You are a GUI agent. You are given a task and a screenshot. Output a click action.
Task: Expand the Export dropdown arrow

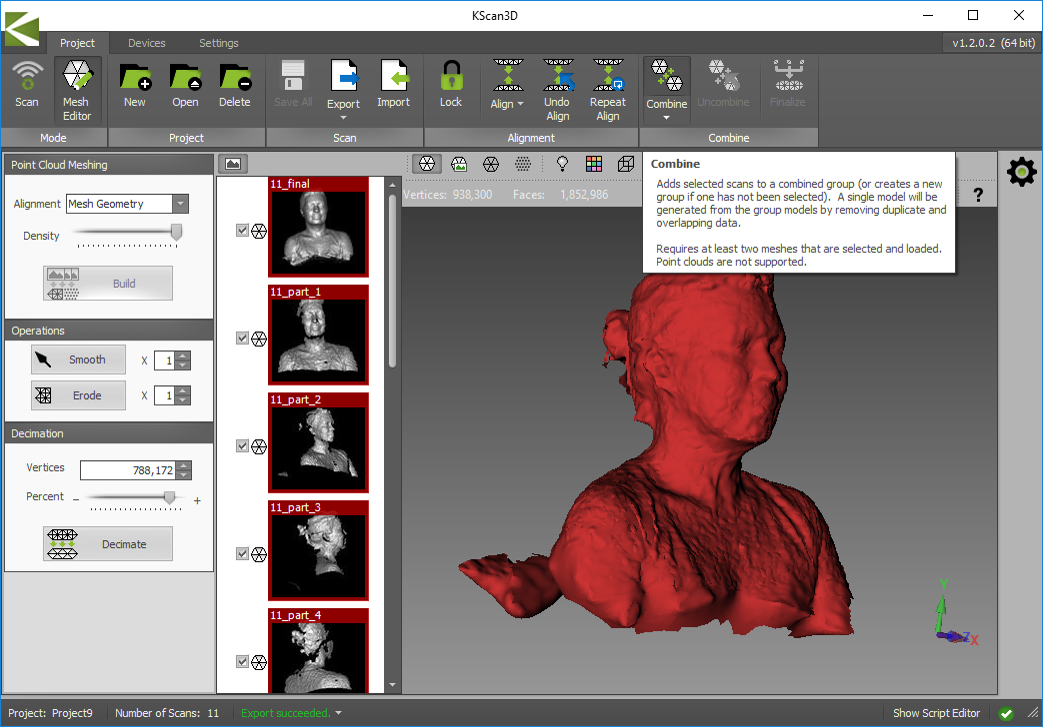343,118
